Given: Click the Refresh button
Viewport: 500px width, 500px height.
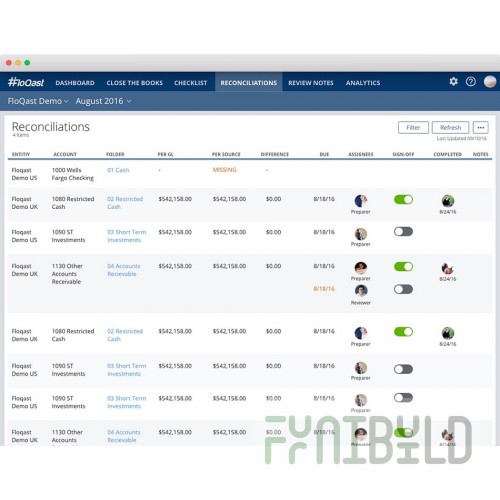Looking at the screenshot, I should tap(450, 127).
